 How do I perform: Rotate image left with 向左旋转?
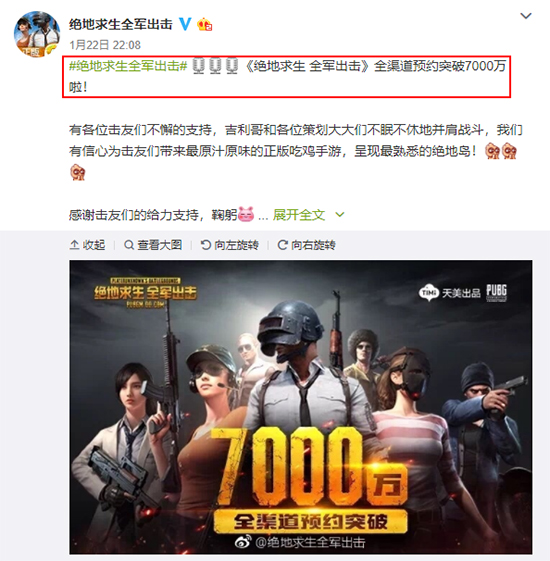pyautogui.click(x=230, y=245)
